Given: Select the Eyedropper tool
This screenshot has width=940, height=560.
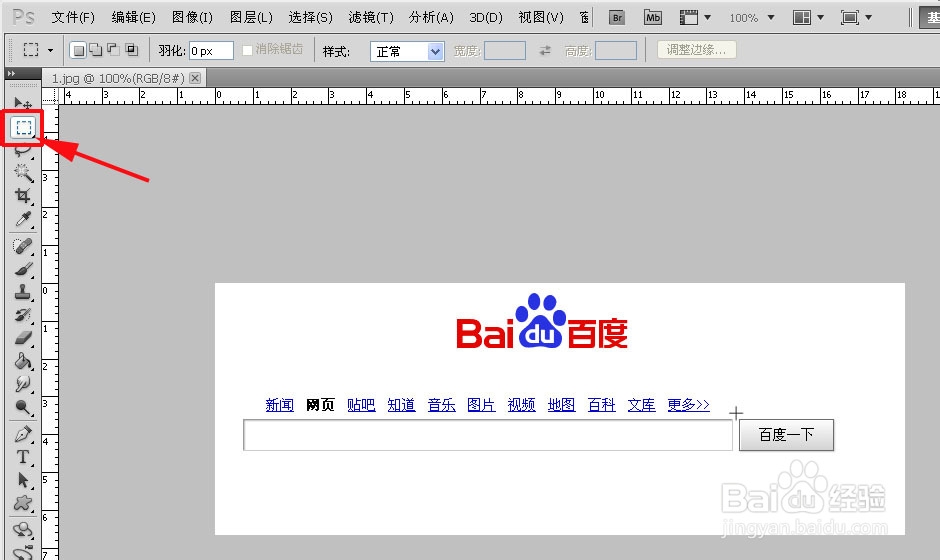Looking at the screenshot, I should (x=23, y=219).
